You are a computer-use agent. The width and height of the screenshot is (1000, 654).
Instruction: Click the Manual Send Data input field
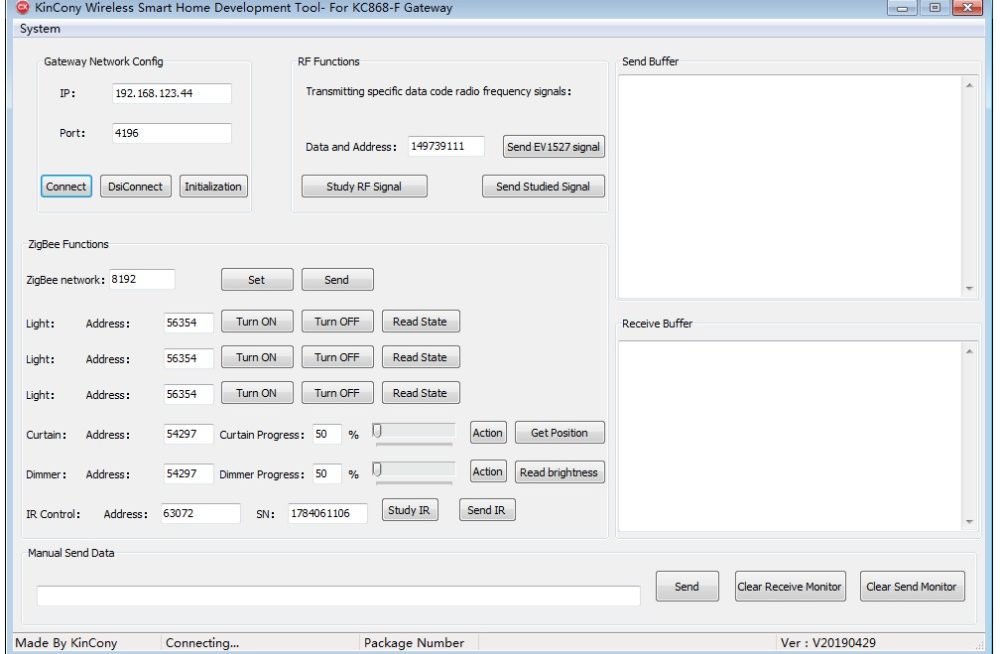(x=339, y=594)
